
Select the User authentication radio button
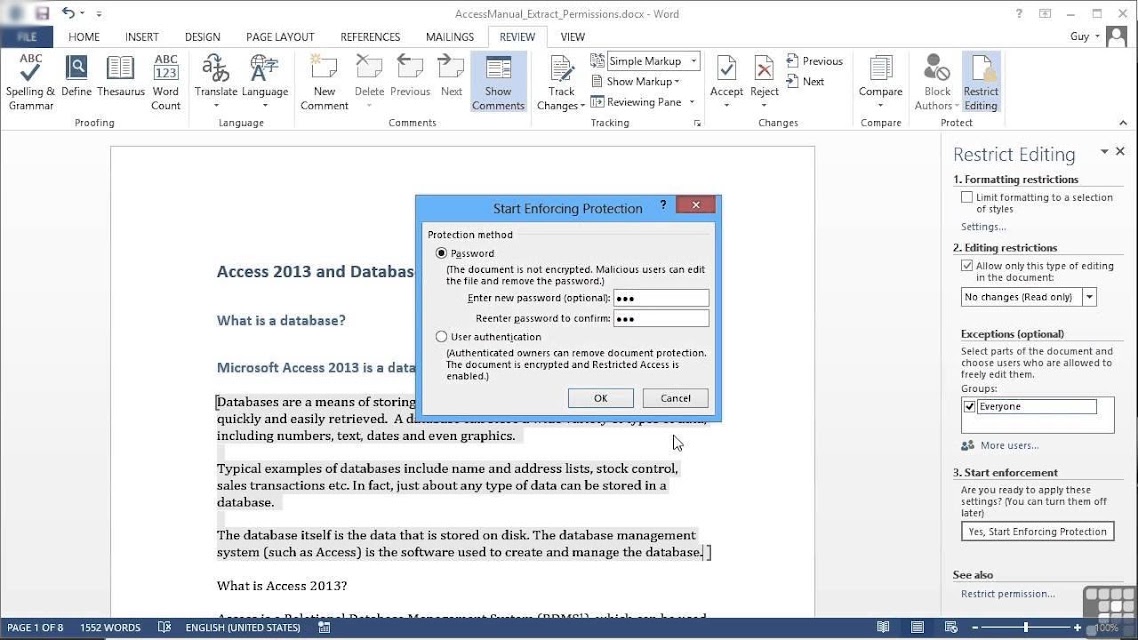click(x=441, y=337)
